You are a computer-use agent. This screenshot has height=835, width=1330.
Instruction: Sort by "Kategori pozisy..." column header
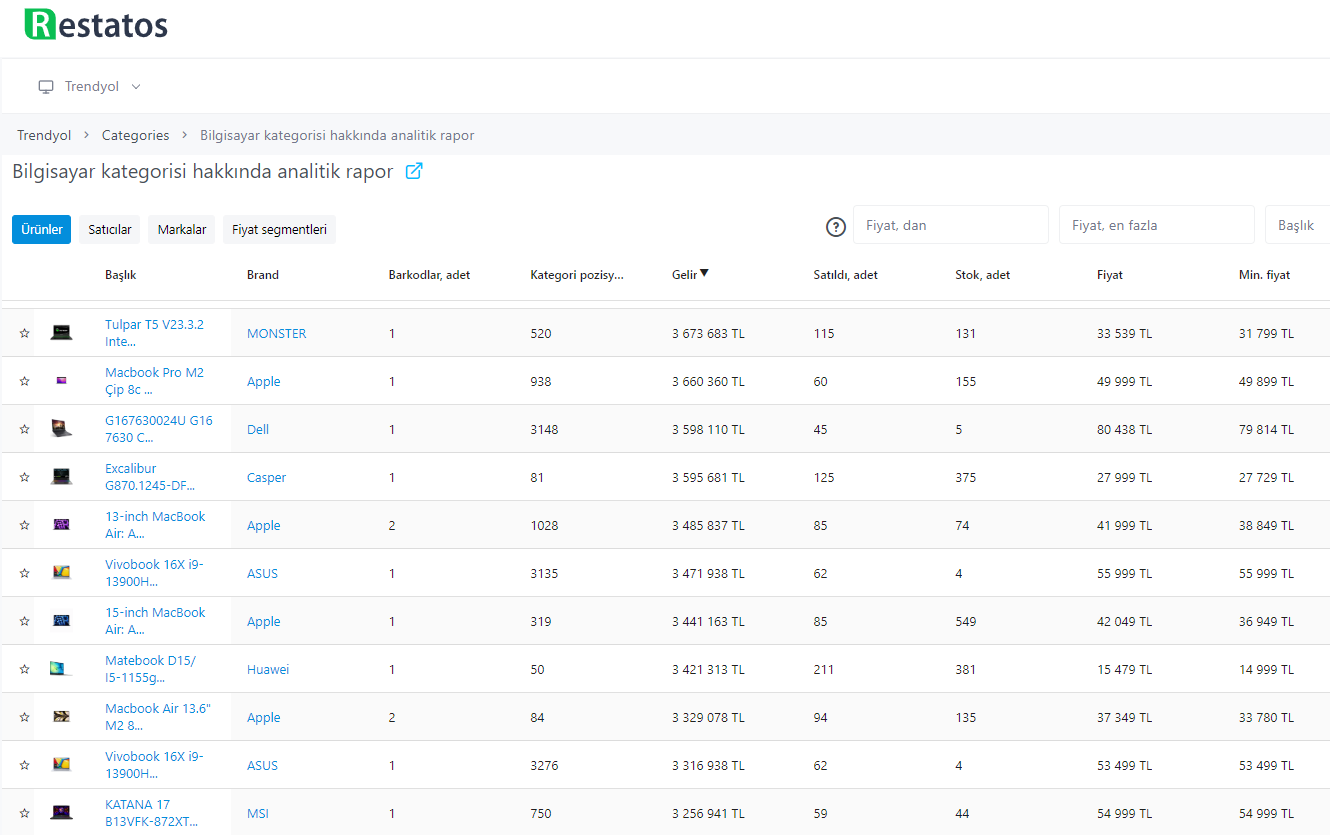577,275
